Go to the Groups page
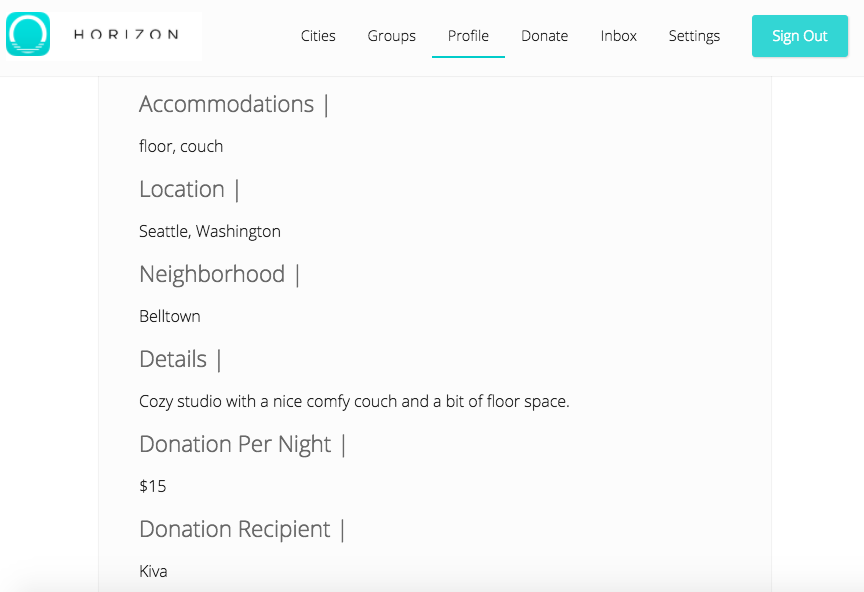Screen dimensions: 864x592 tap(391, 36)
